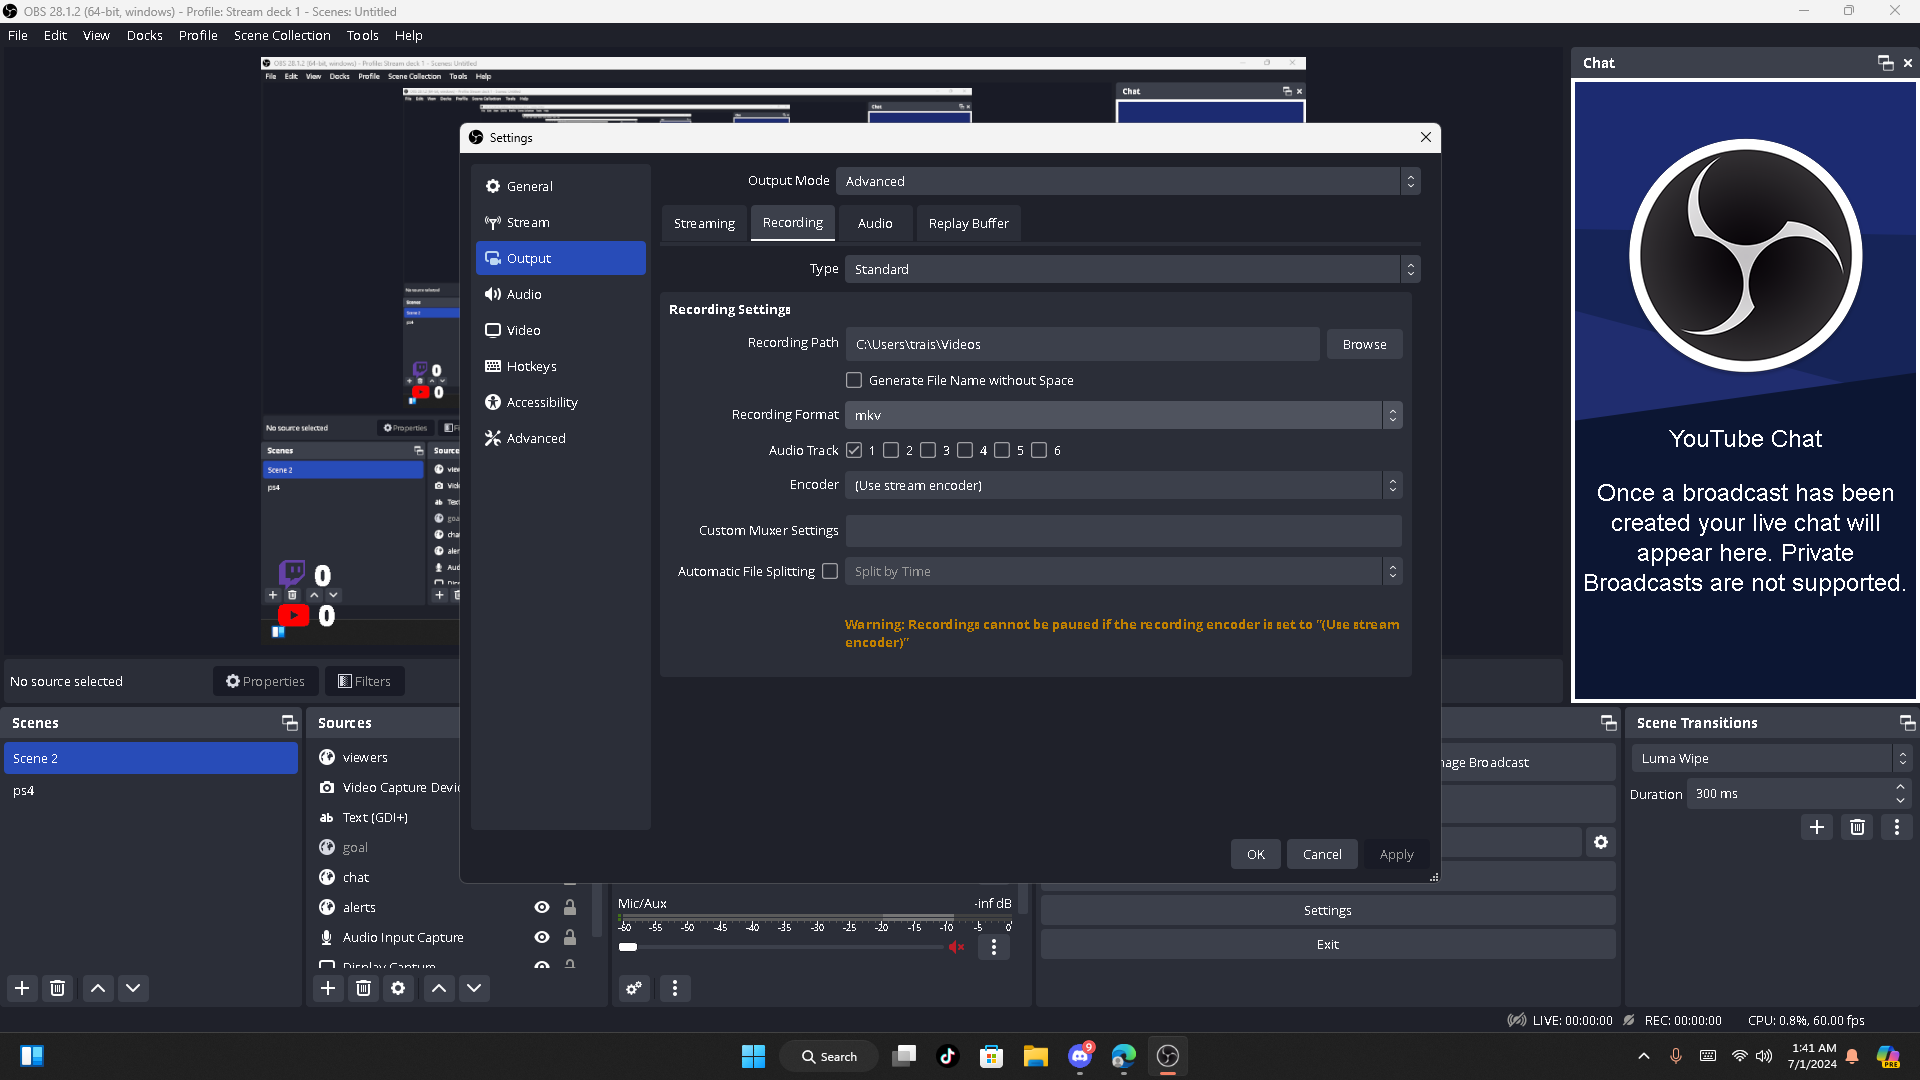Check Audio Track 5
The height and width of the screenshot is (1080, 1920).
pyautogui.click(x=1002, y=450)
